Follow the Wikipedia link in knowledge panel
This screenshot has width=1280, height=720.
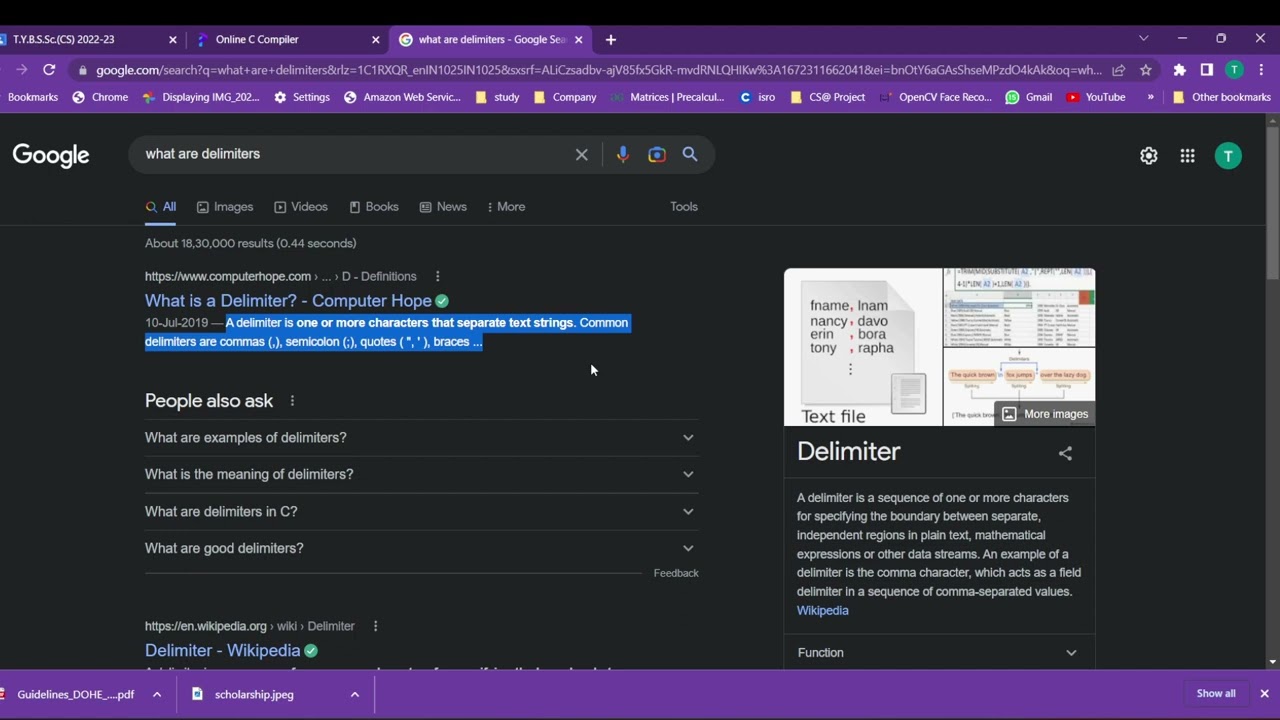point(823,611)
